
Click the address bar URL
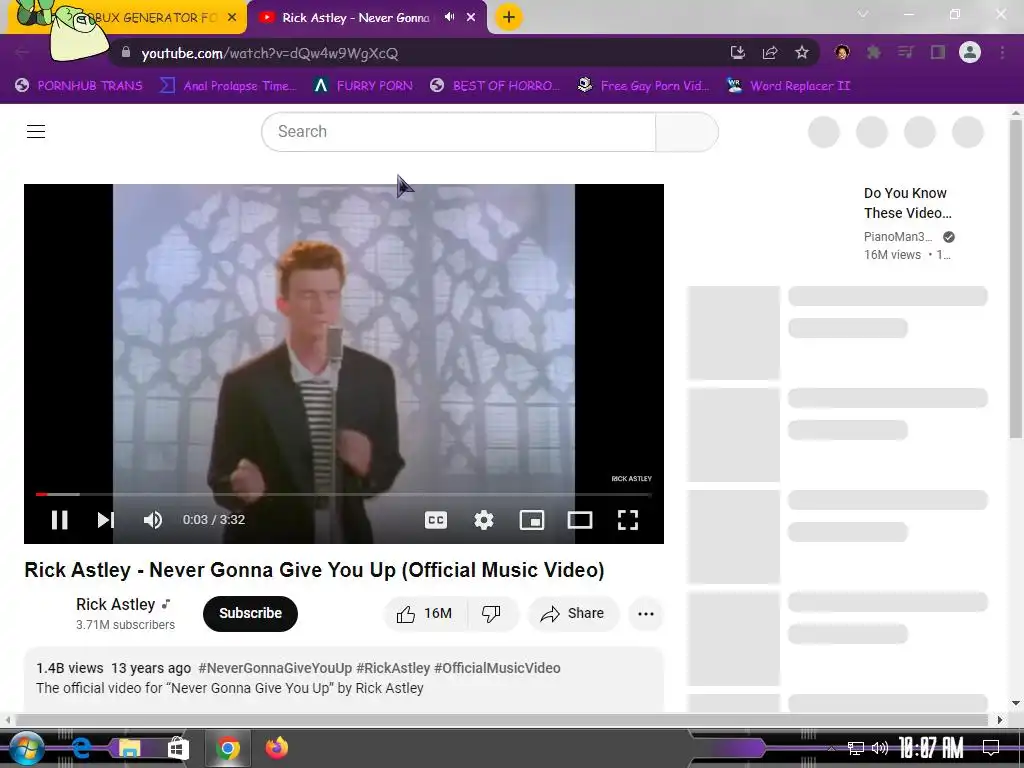(x=270, y=54)
